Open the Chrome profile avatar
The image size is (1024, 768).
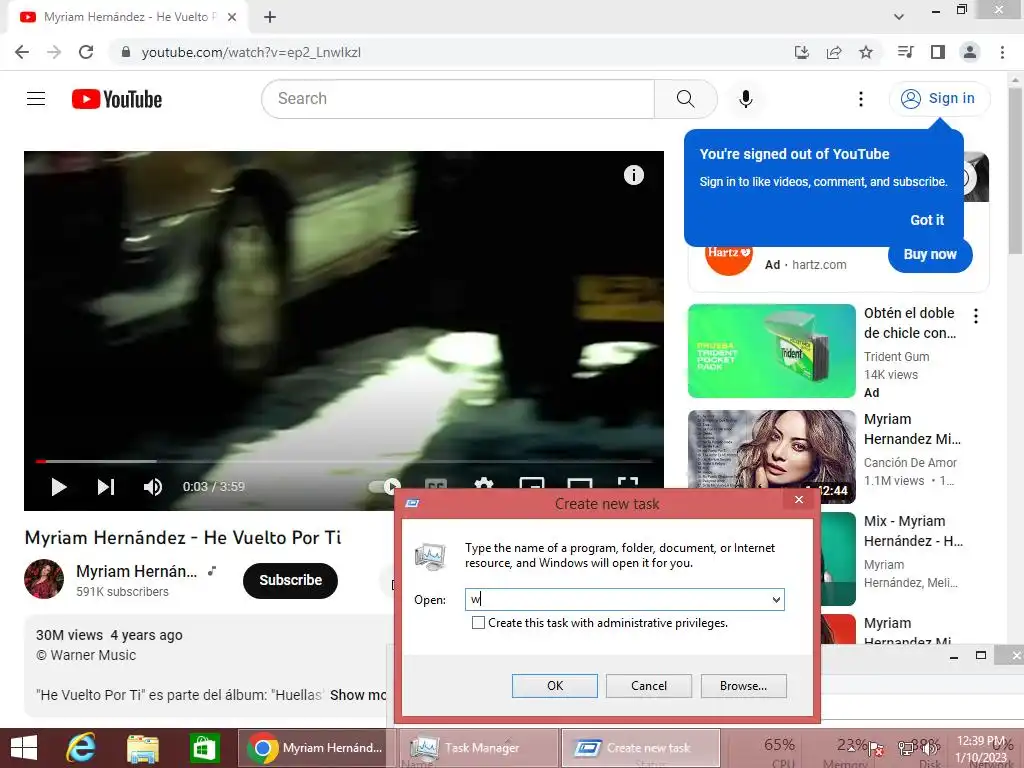[x=970, y=52]
